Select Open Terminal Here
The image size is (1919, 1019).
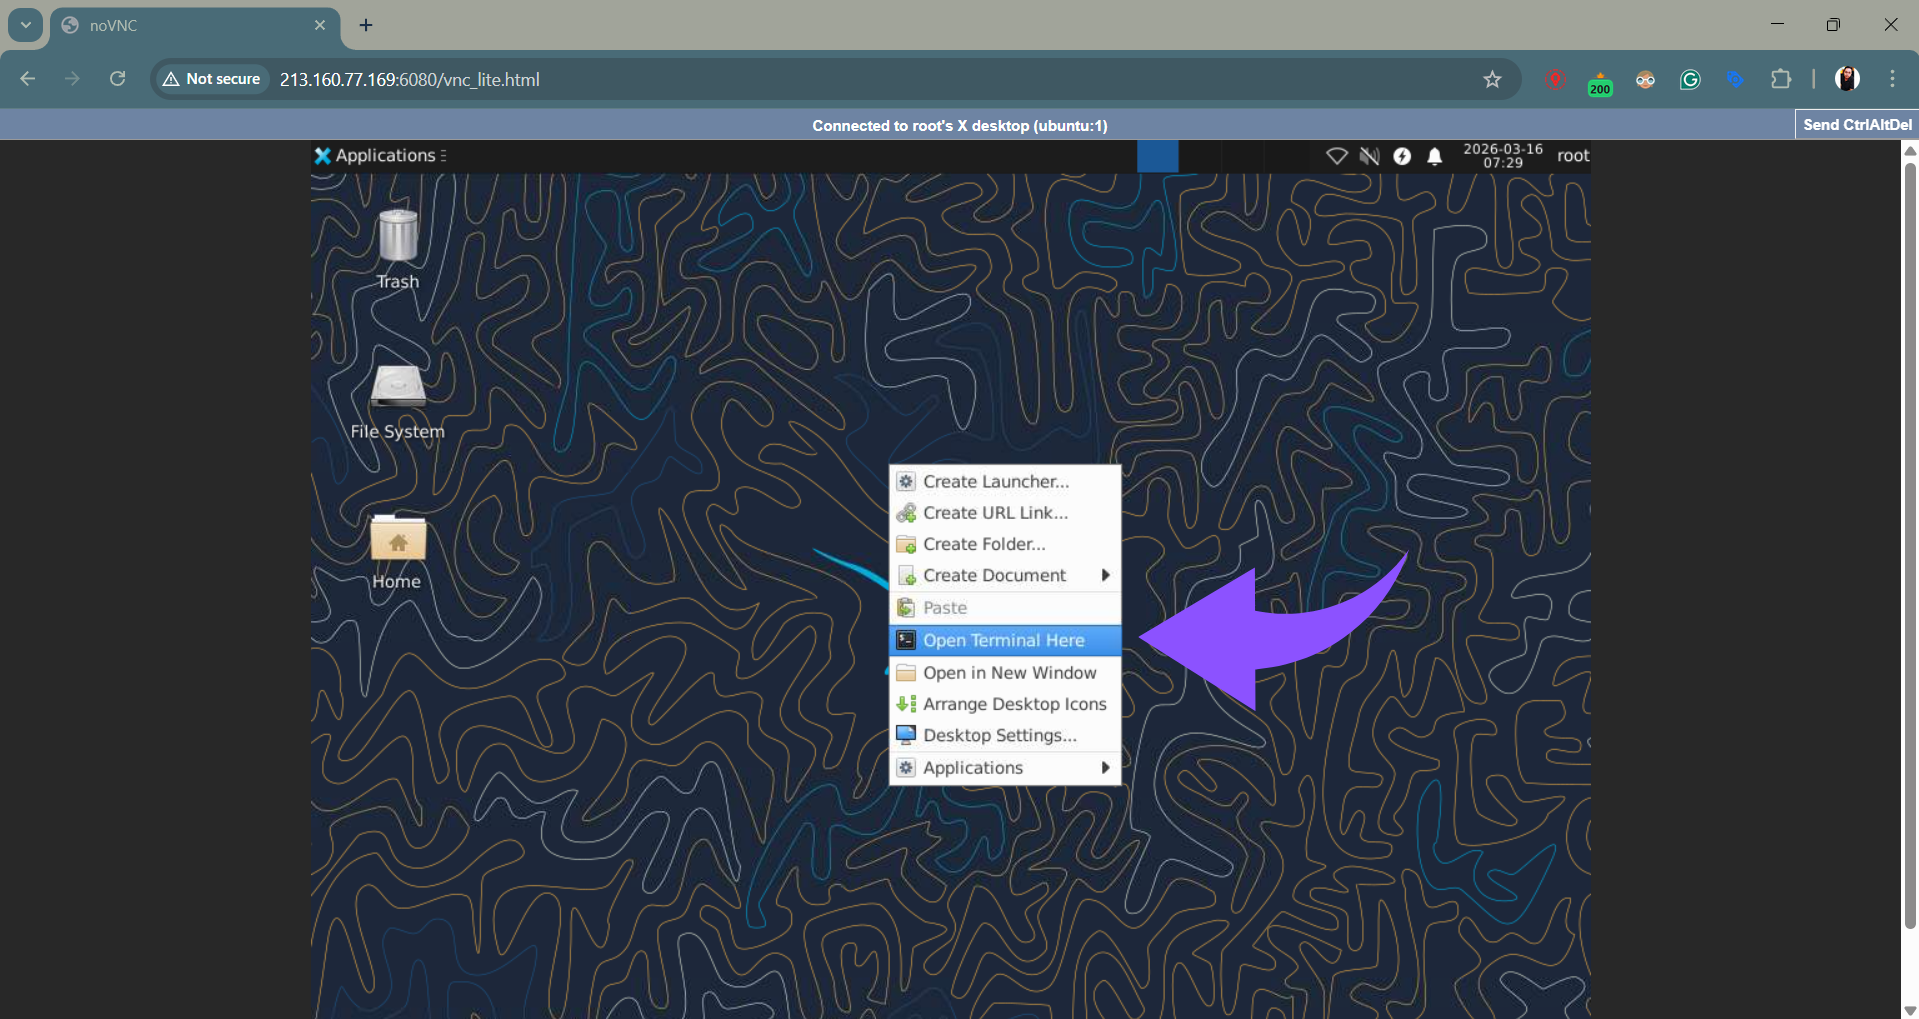(x=1003, y=641)
